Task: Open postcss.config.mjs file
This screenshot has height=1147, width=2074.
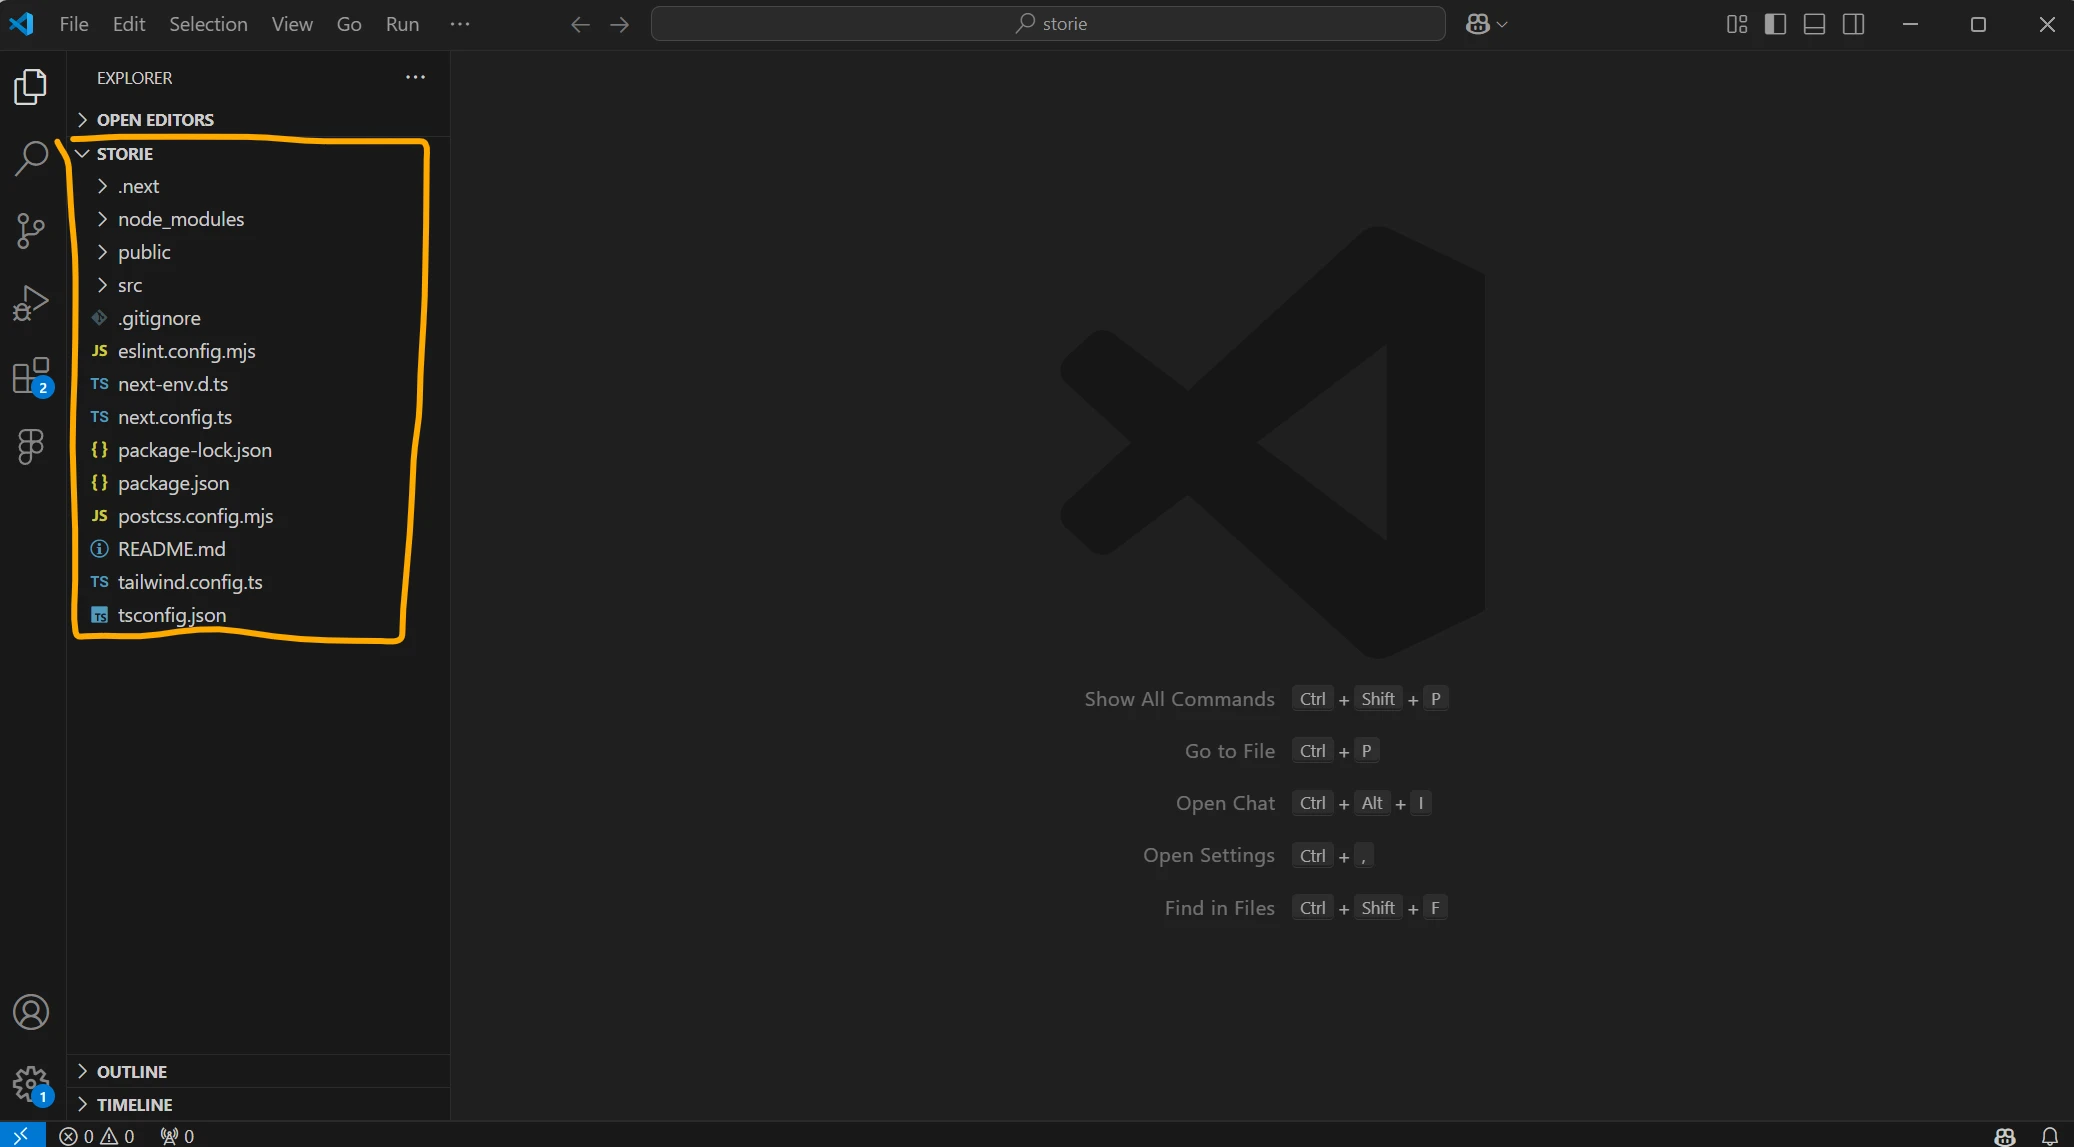Action: click(x=258, y=517)
